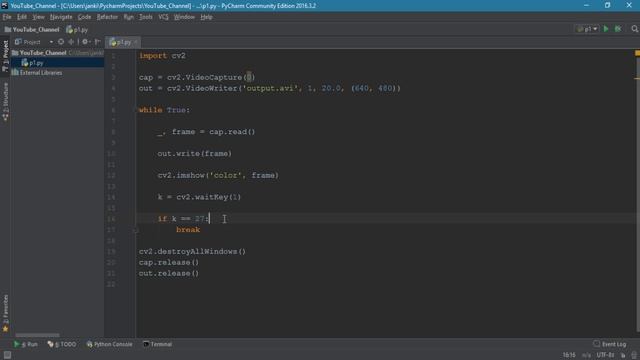Click 'cv2.destroyAllWindows()' line

click(192, 252)
